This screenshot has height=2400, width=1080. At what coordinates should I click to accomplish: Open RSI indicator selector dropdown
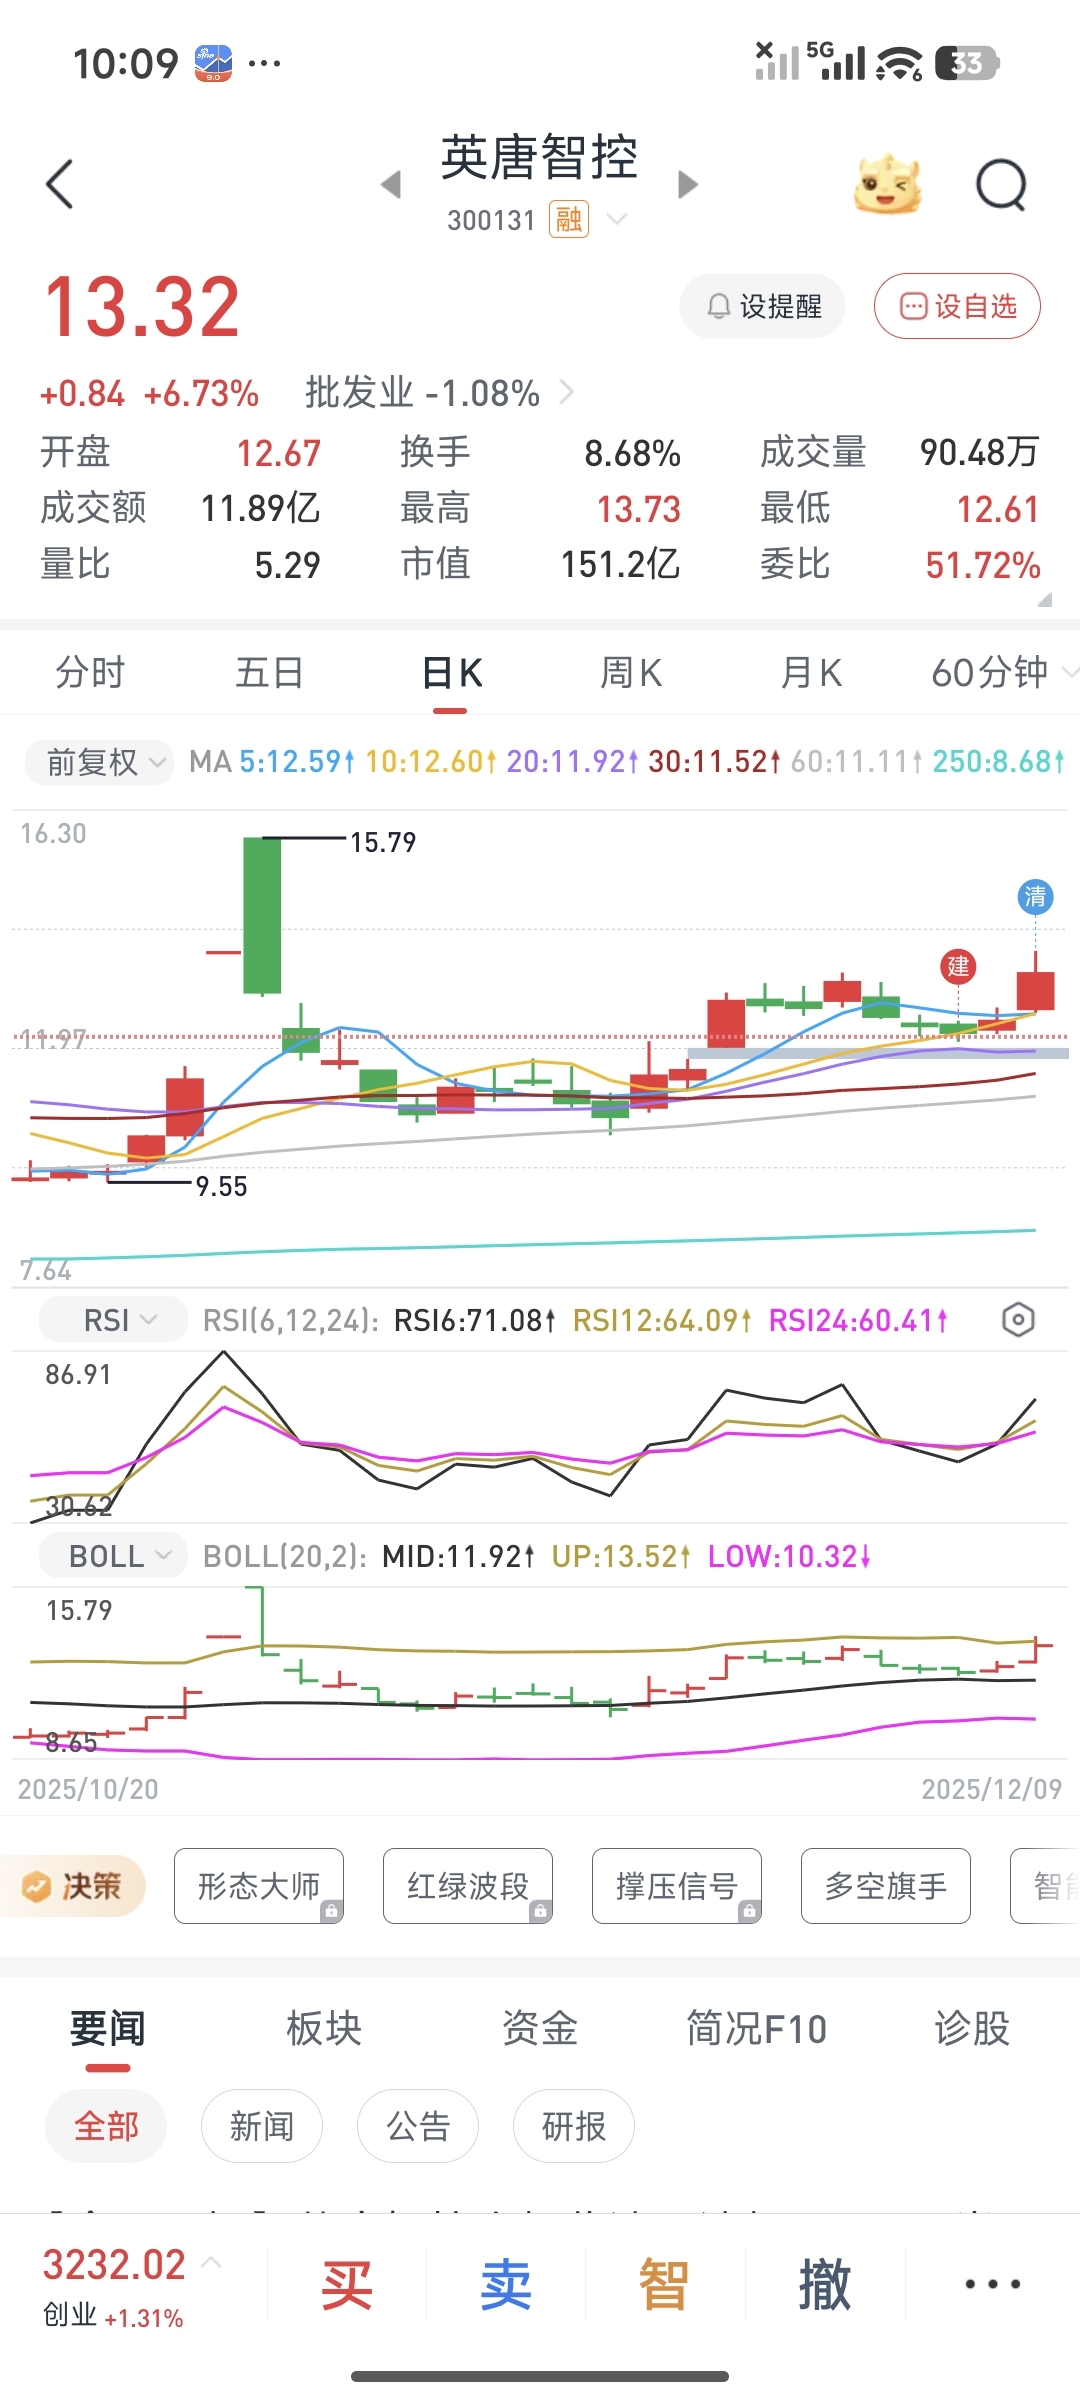click(113, 1320)
